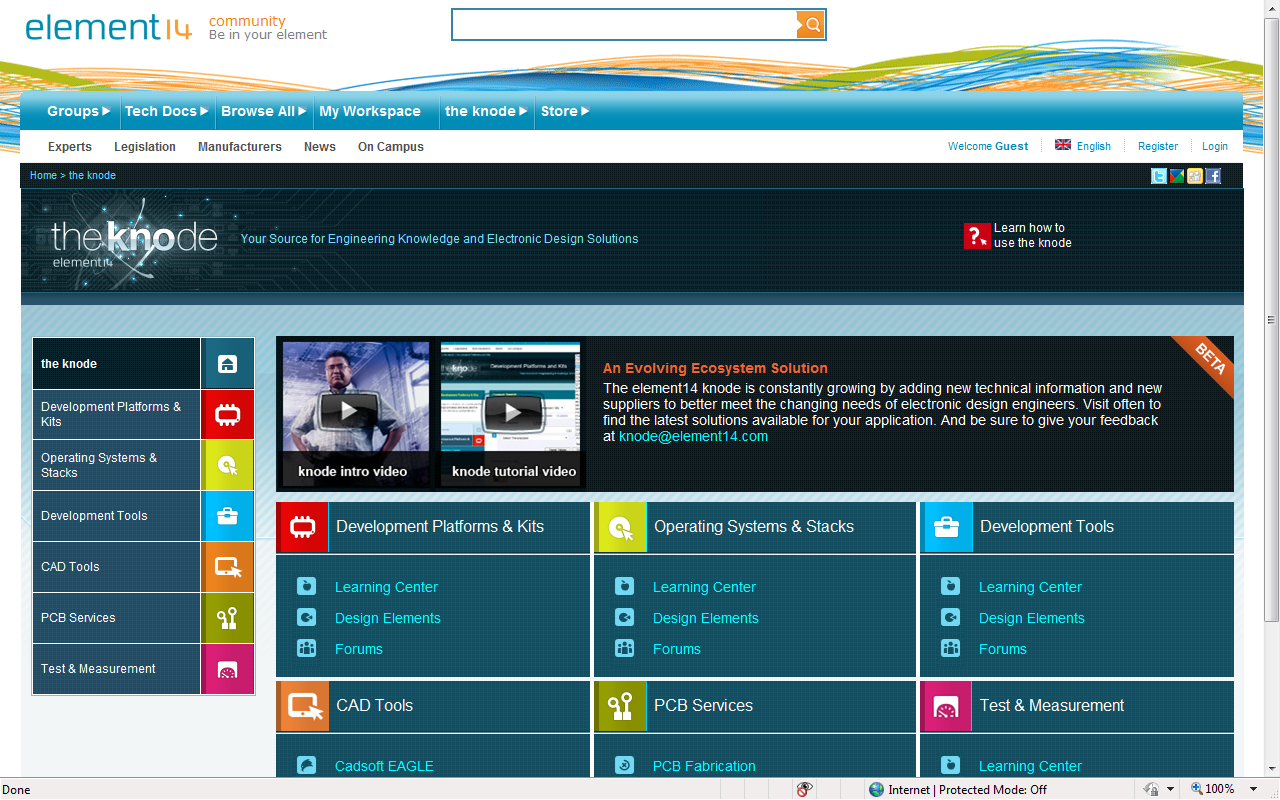Select My Workspace in navigation bar
This screenshot has width=1280, height=800.
(370, 111)
